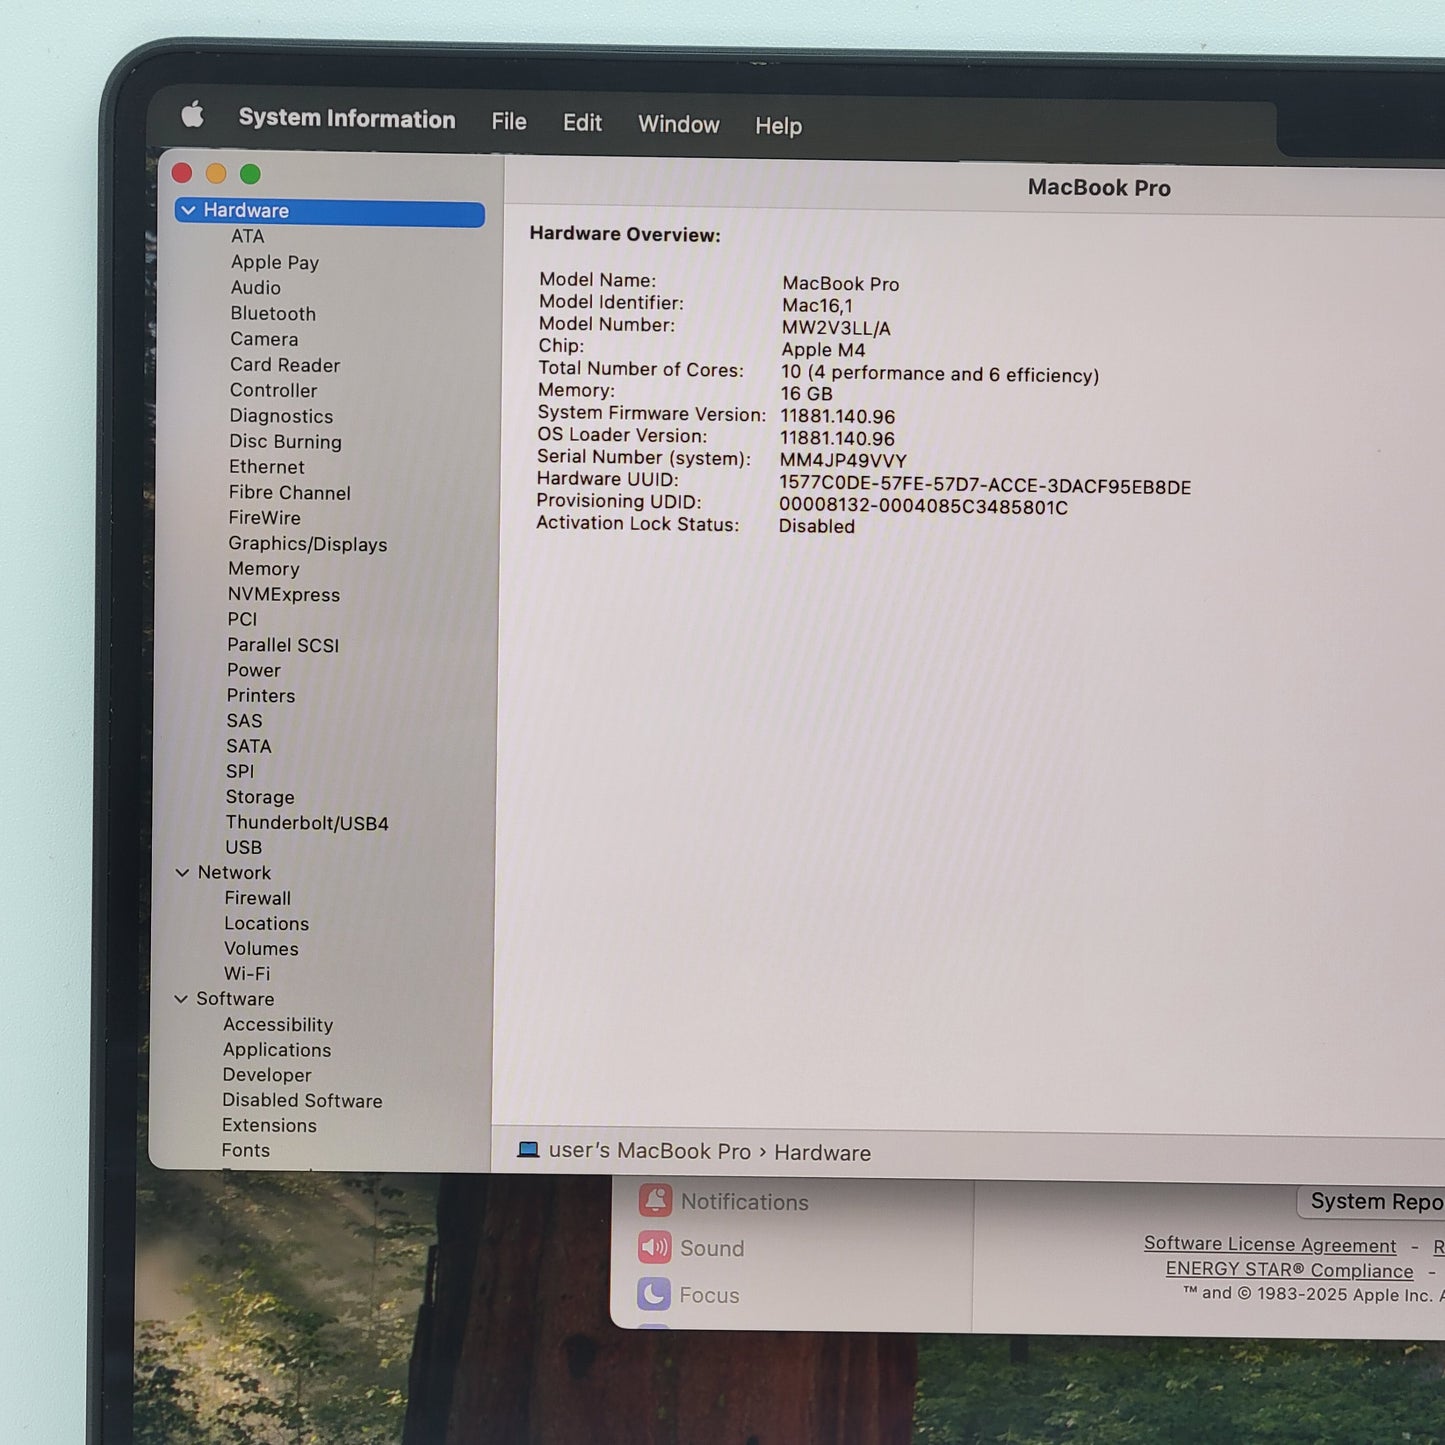This screenshot has width=1445, height=1445.
Task: Select Power in the sidebar
Action: (x=253, y=670)
